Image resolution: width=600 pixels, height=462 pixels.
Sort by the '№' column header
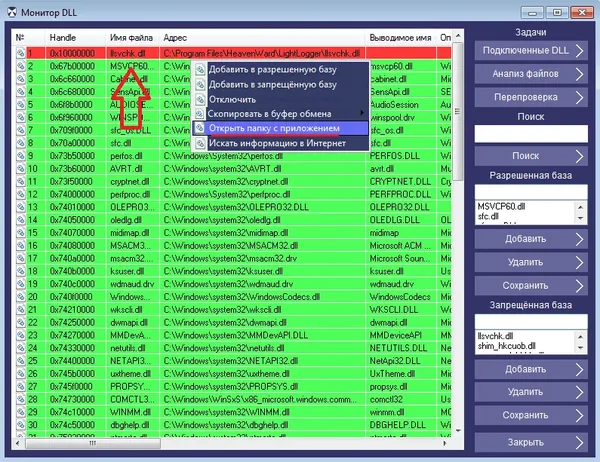click(x=20, y=38)
